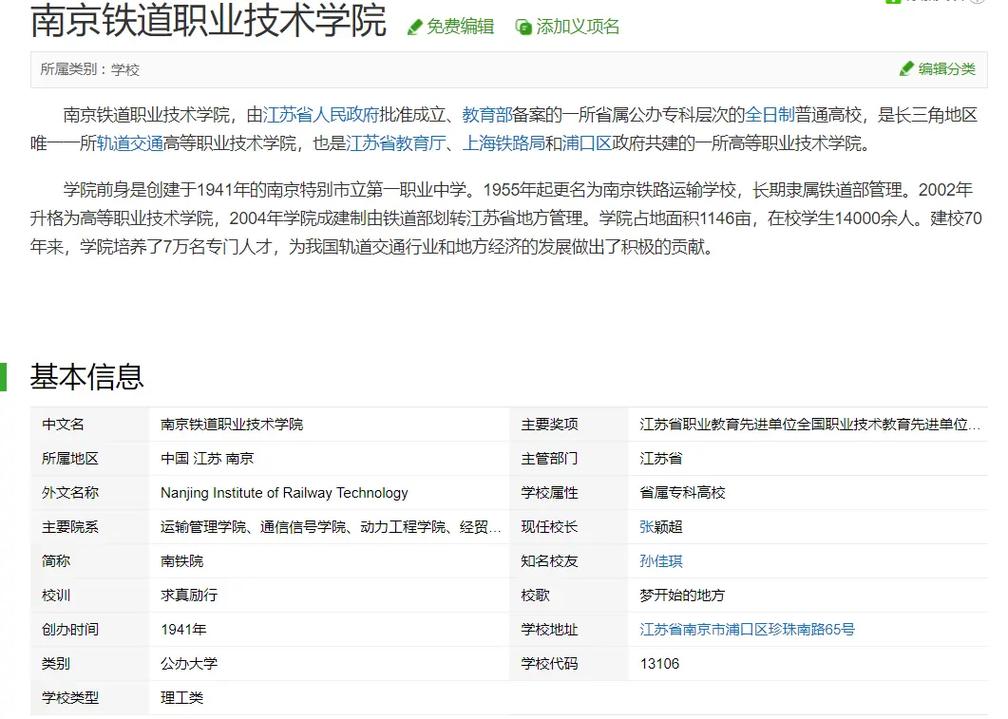Click the pencil icon beside 免费编辑
Image resolution: width=1008 pixels, height=719 pixels.
[415, 27]
